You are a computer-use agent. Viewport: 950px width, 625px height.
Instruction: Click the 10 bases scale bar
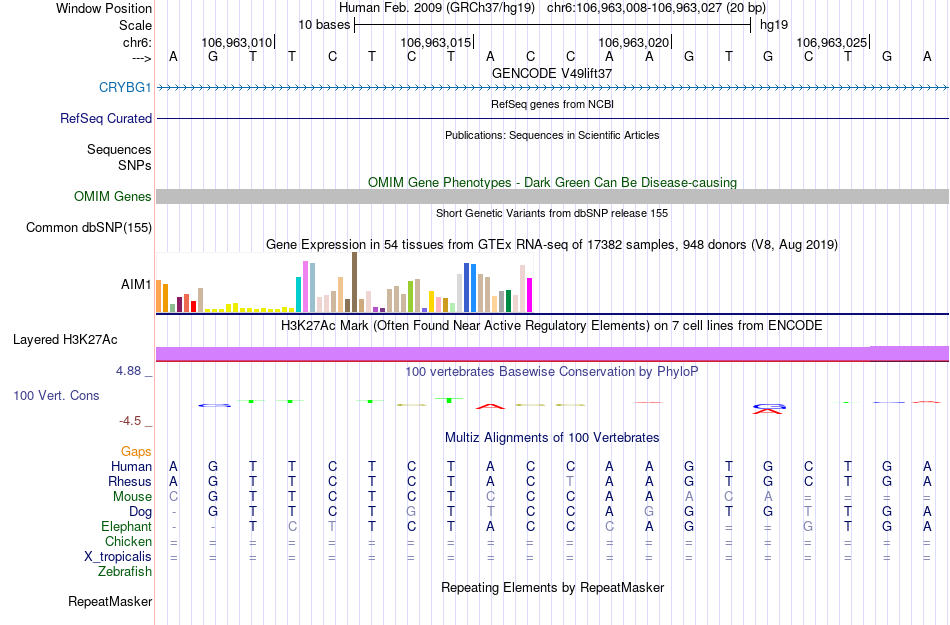tap(553, 25)
